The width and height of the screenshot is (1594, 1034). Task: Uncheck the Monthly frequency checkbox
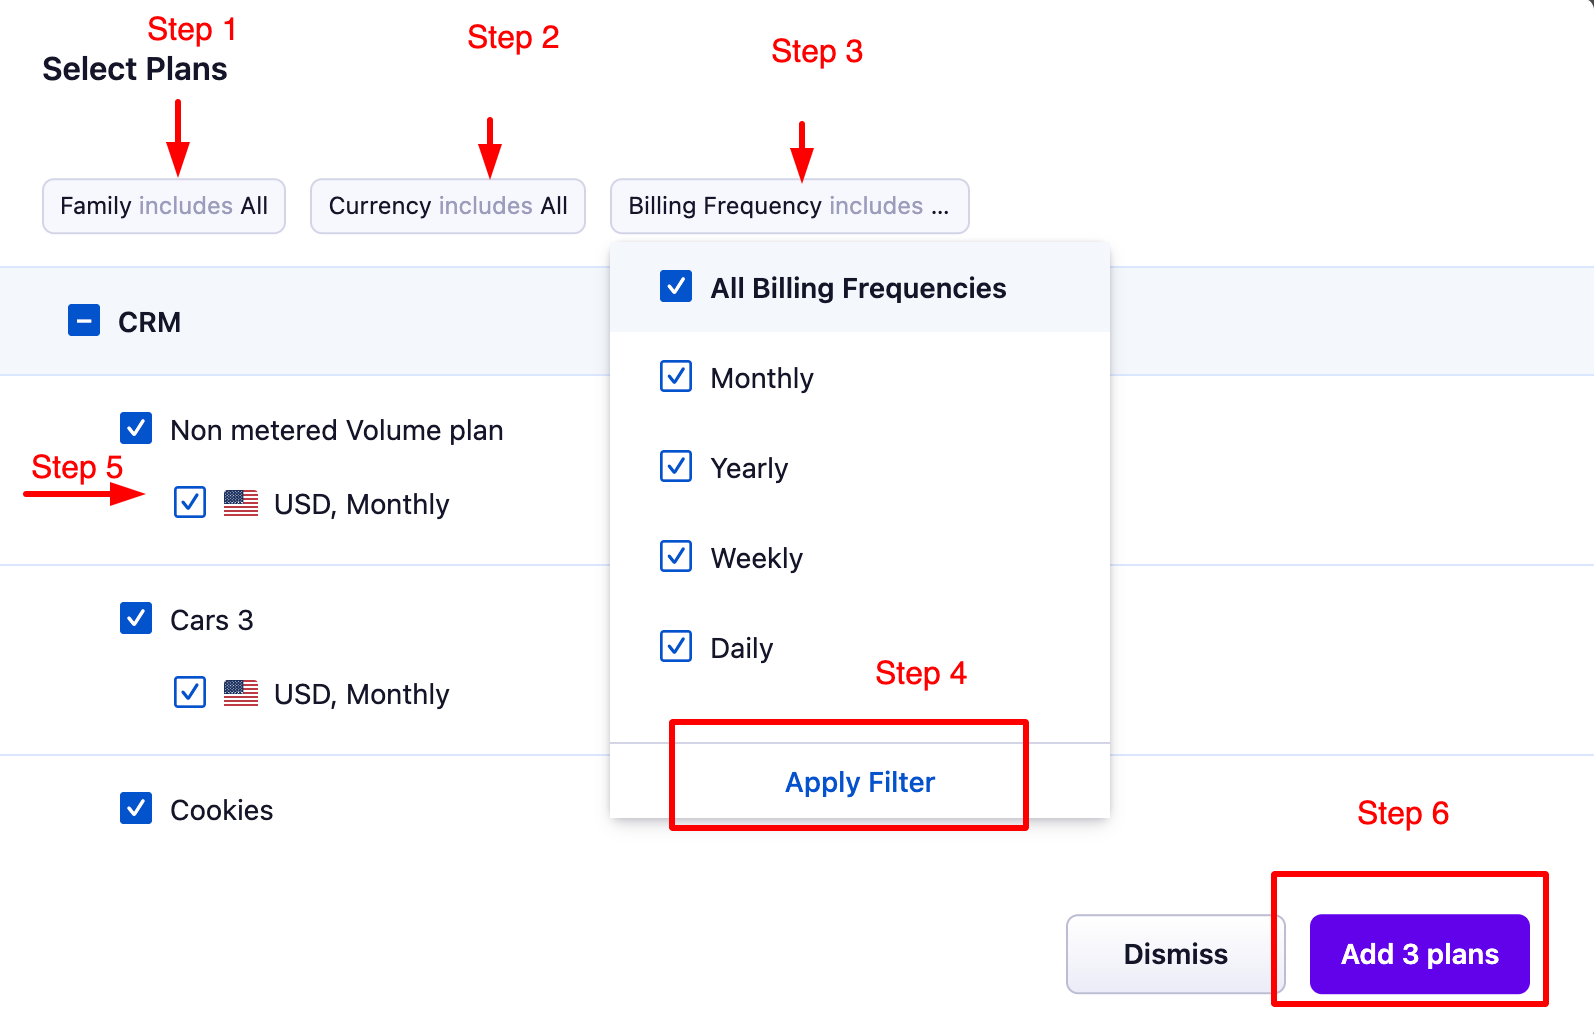676,377
